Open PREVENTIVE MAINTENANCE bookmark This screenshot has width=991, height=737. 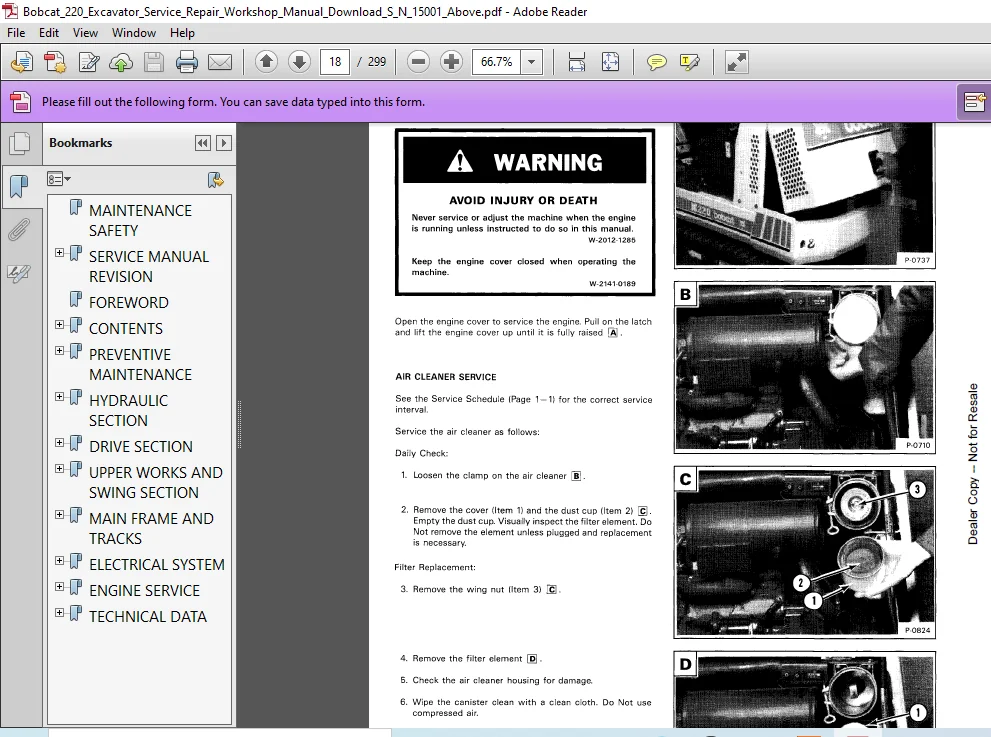pyautogui.click(x=140, y=365)
